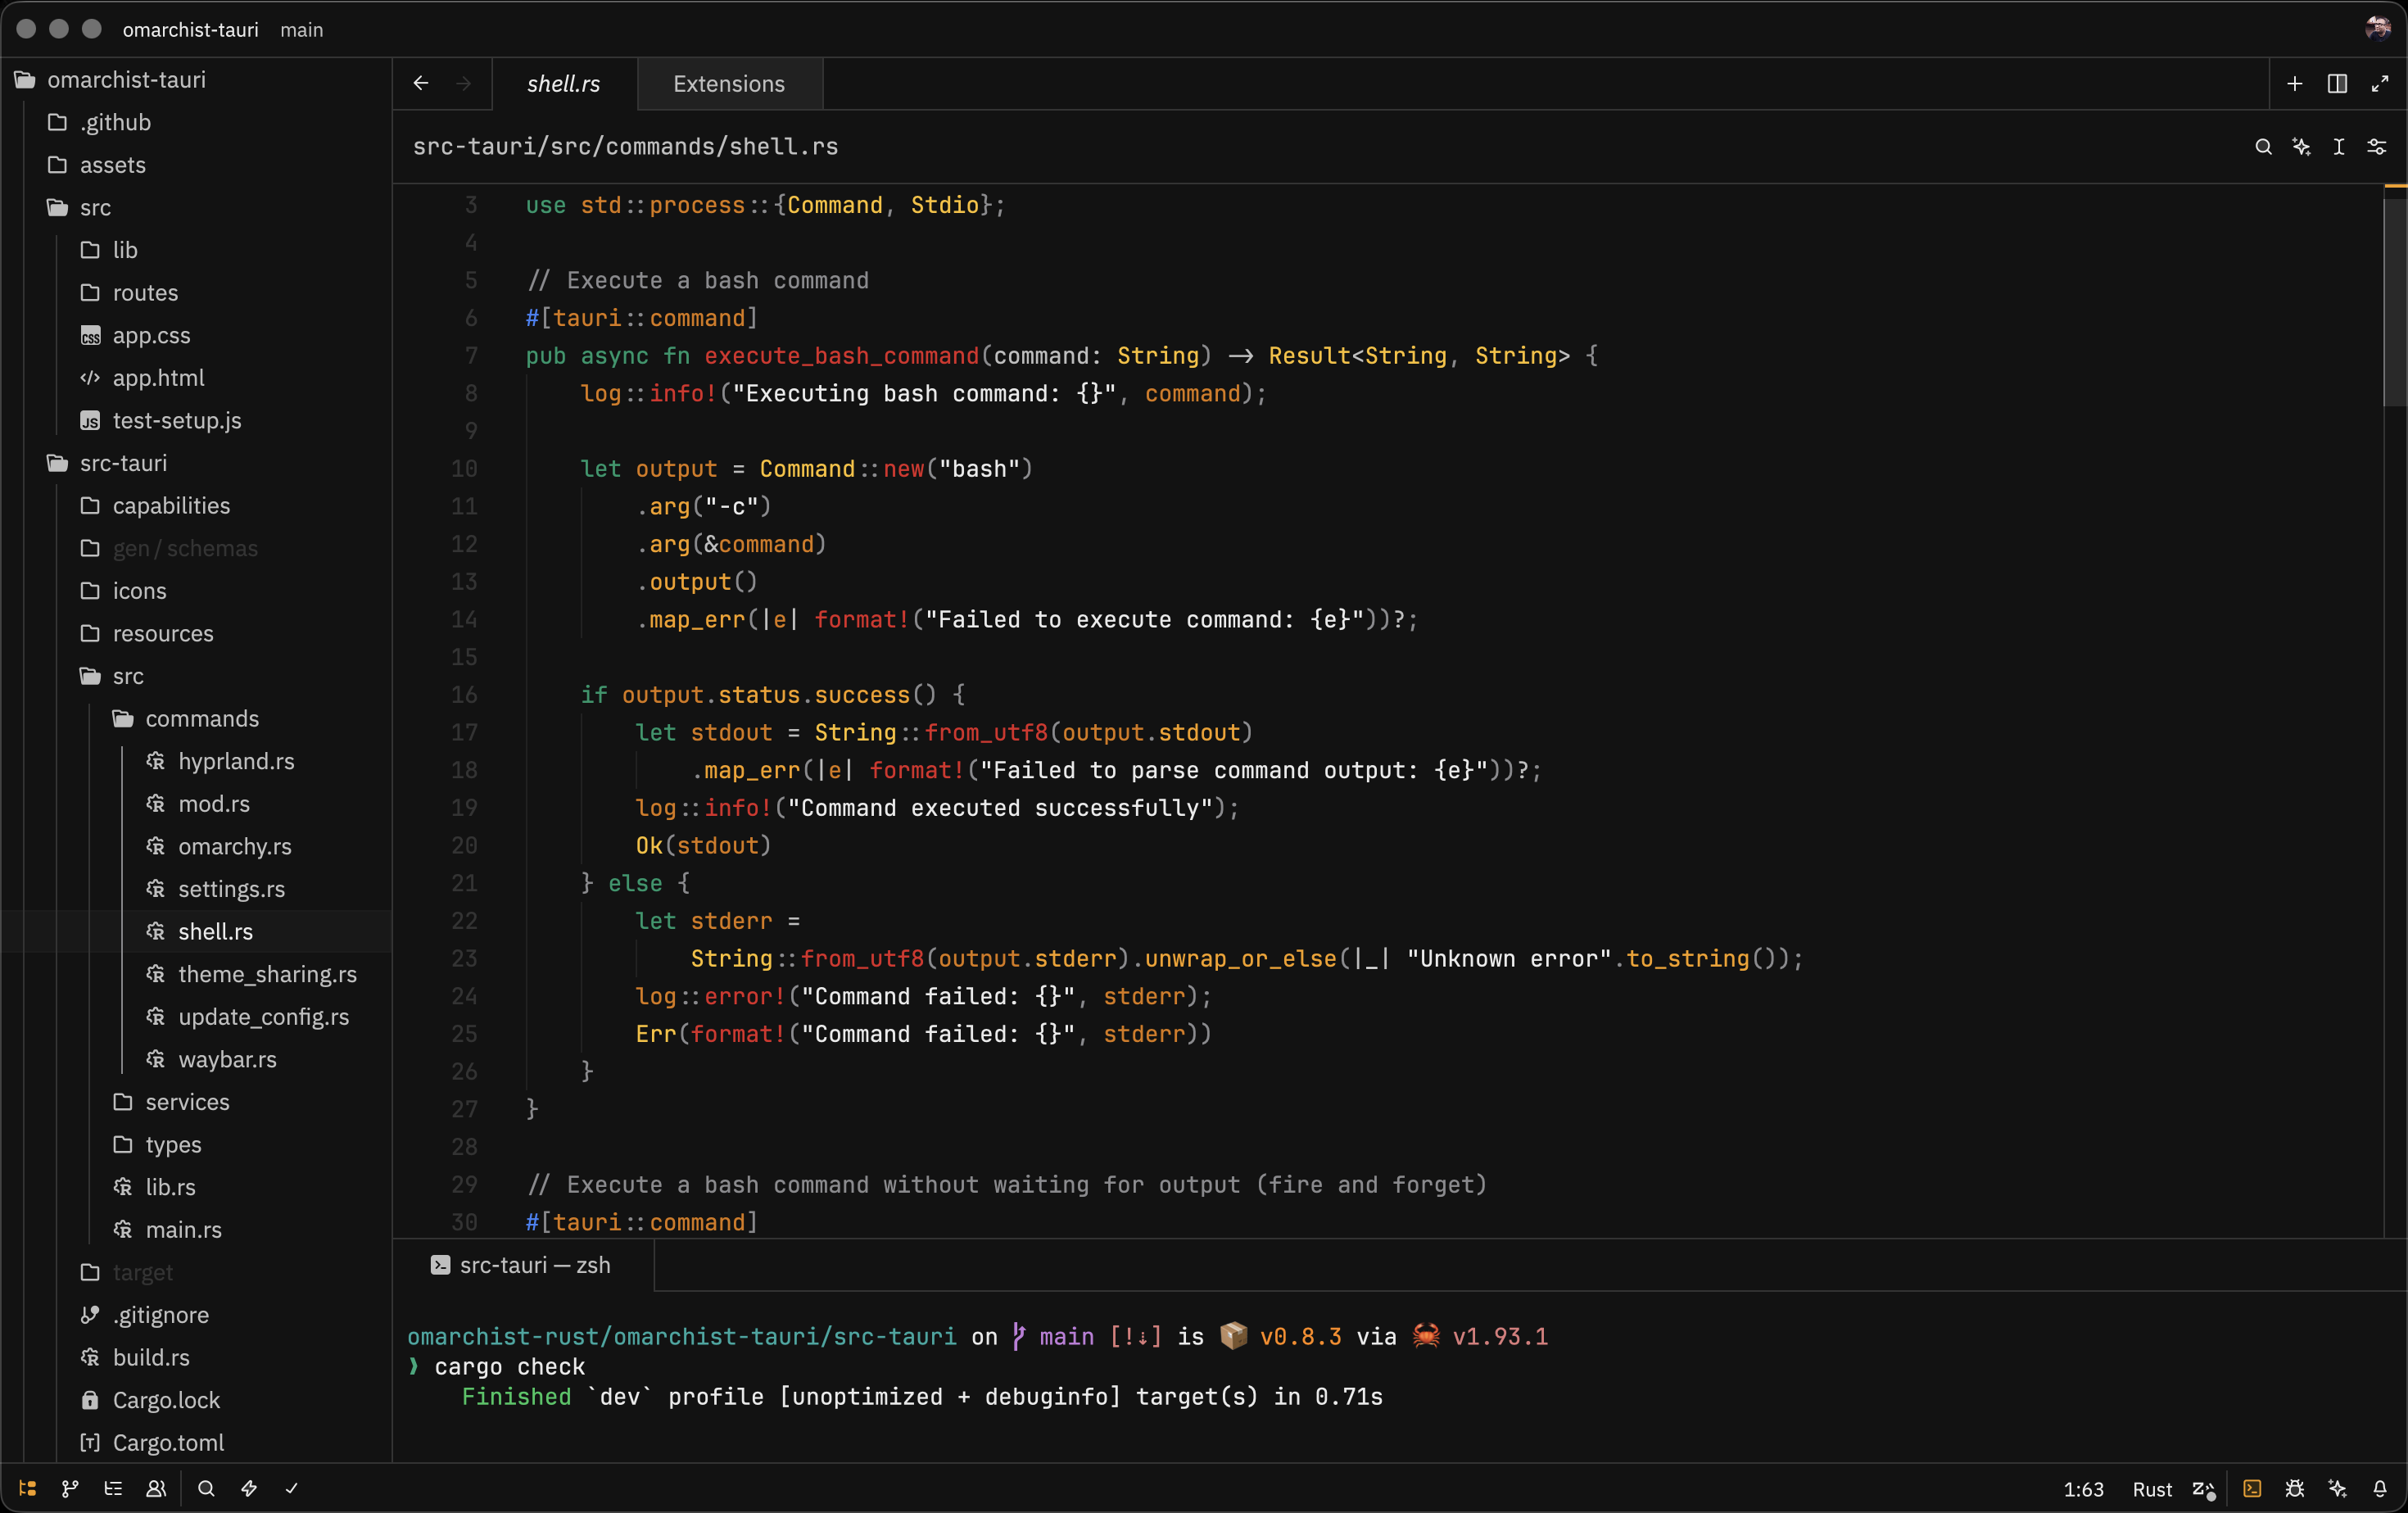
Task: Open the omarchist-tauri project menu in title bar
Action: click(190, 30)
